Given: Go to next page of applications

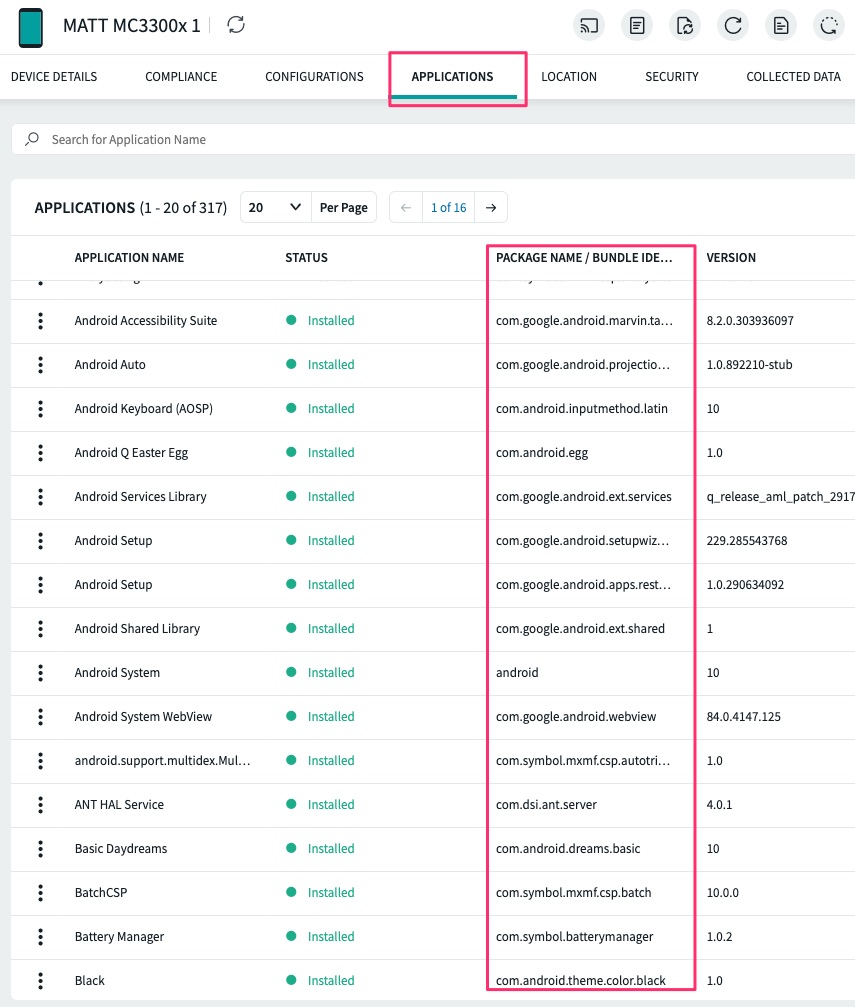Looking at the screenshot, I should [491, 208].
